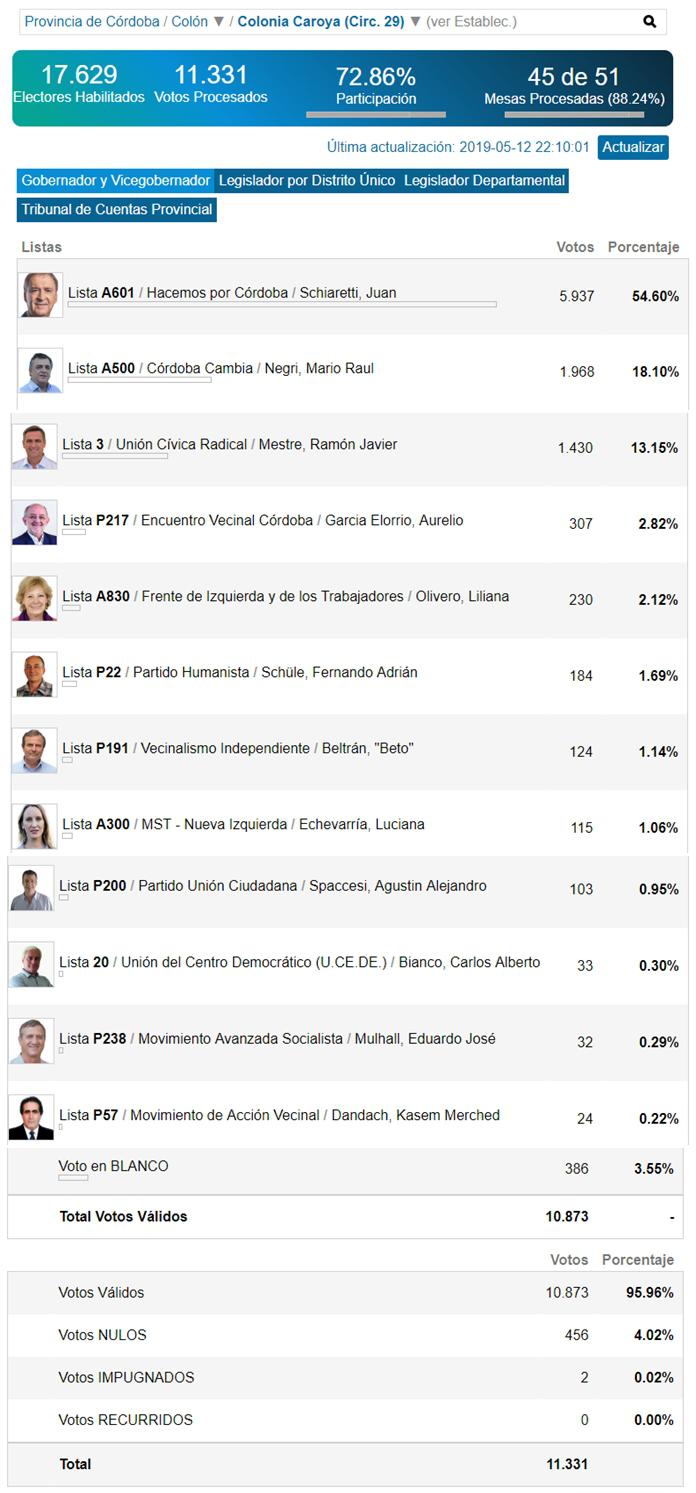Show Tribunal de Cuentas Provincial tab
Viewport: 696px width, 1493px height.
[117, 209]
